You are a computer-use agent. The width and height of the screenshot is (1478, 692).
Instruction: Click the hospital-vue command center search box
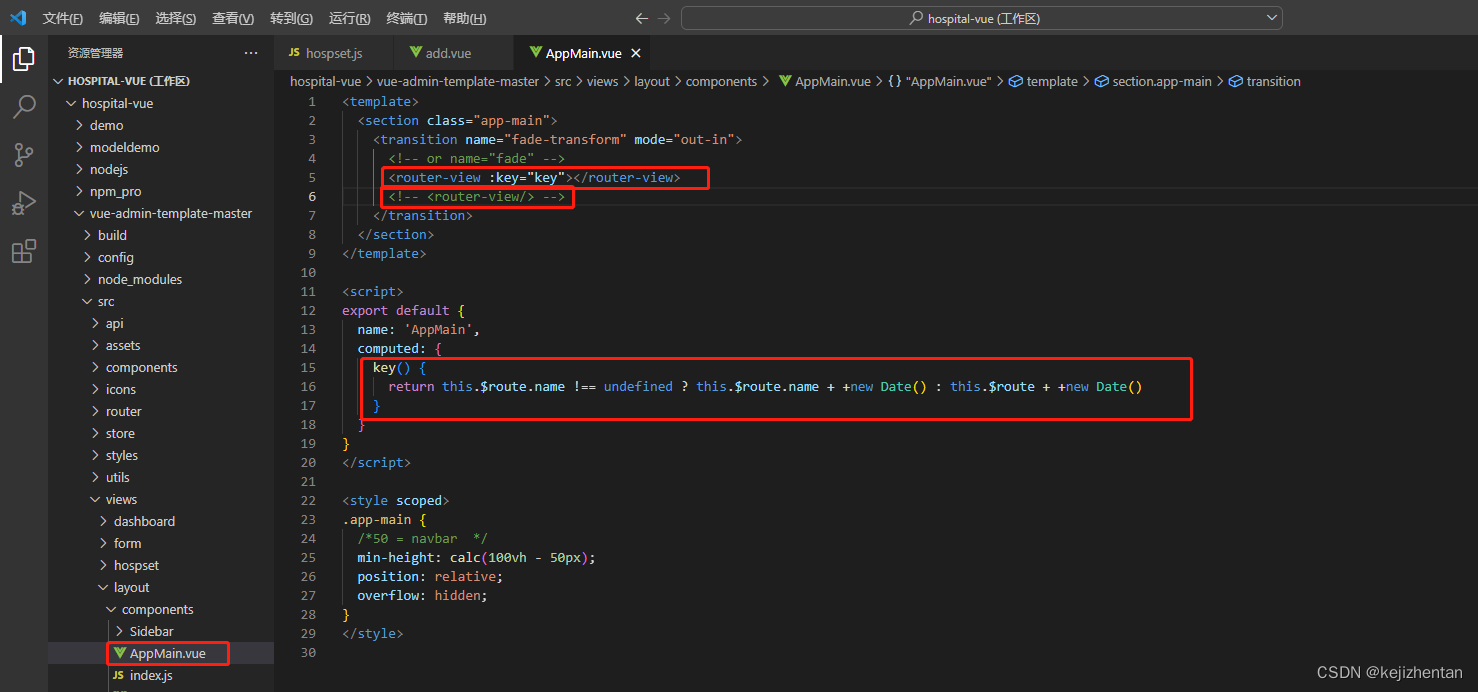tap(981, 18)
